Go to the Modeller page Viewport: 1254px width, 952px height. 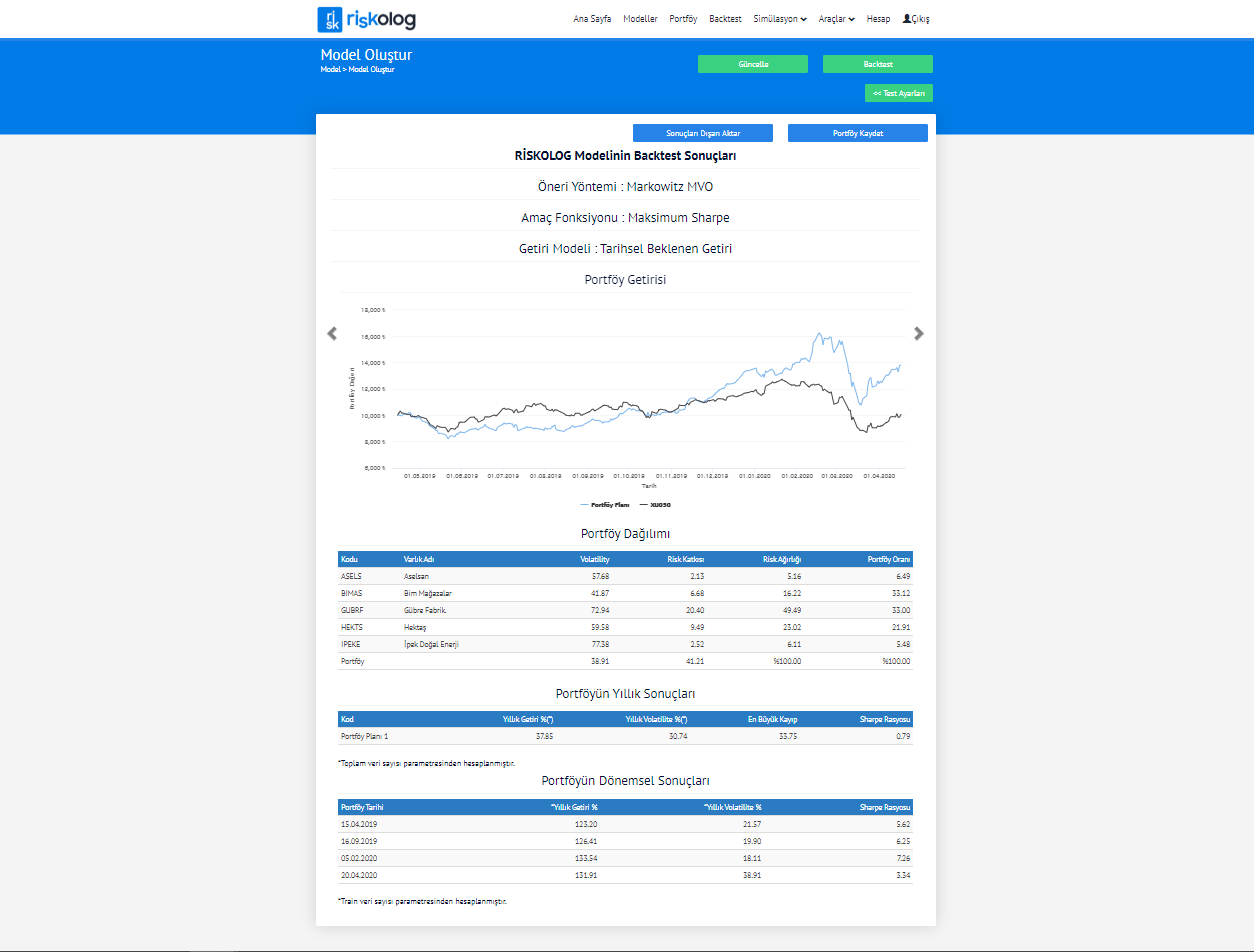click(x=640, y=19)
